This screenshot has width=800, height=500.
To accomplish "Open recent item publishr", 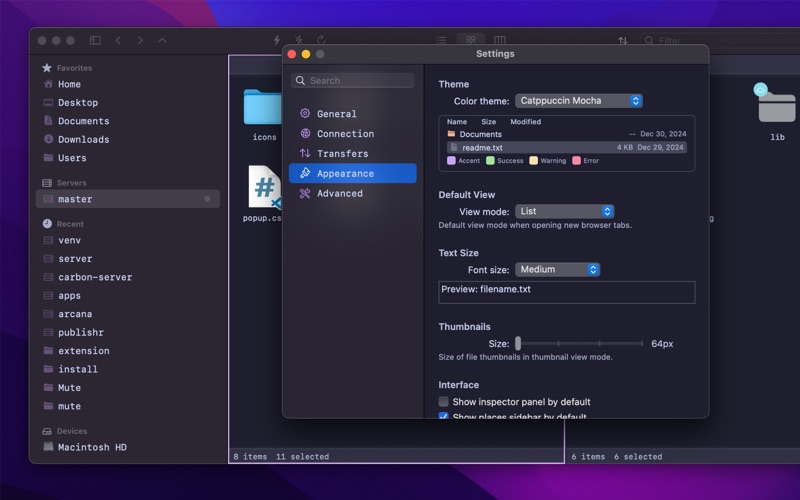I will 81,332.
